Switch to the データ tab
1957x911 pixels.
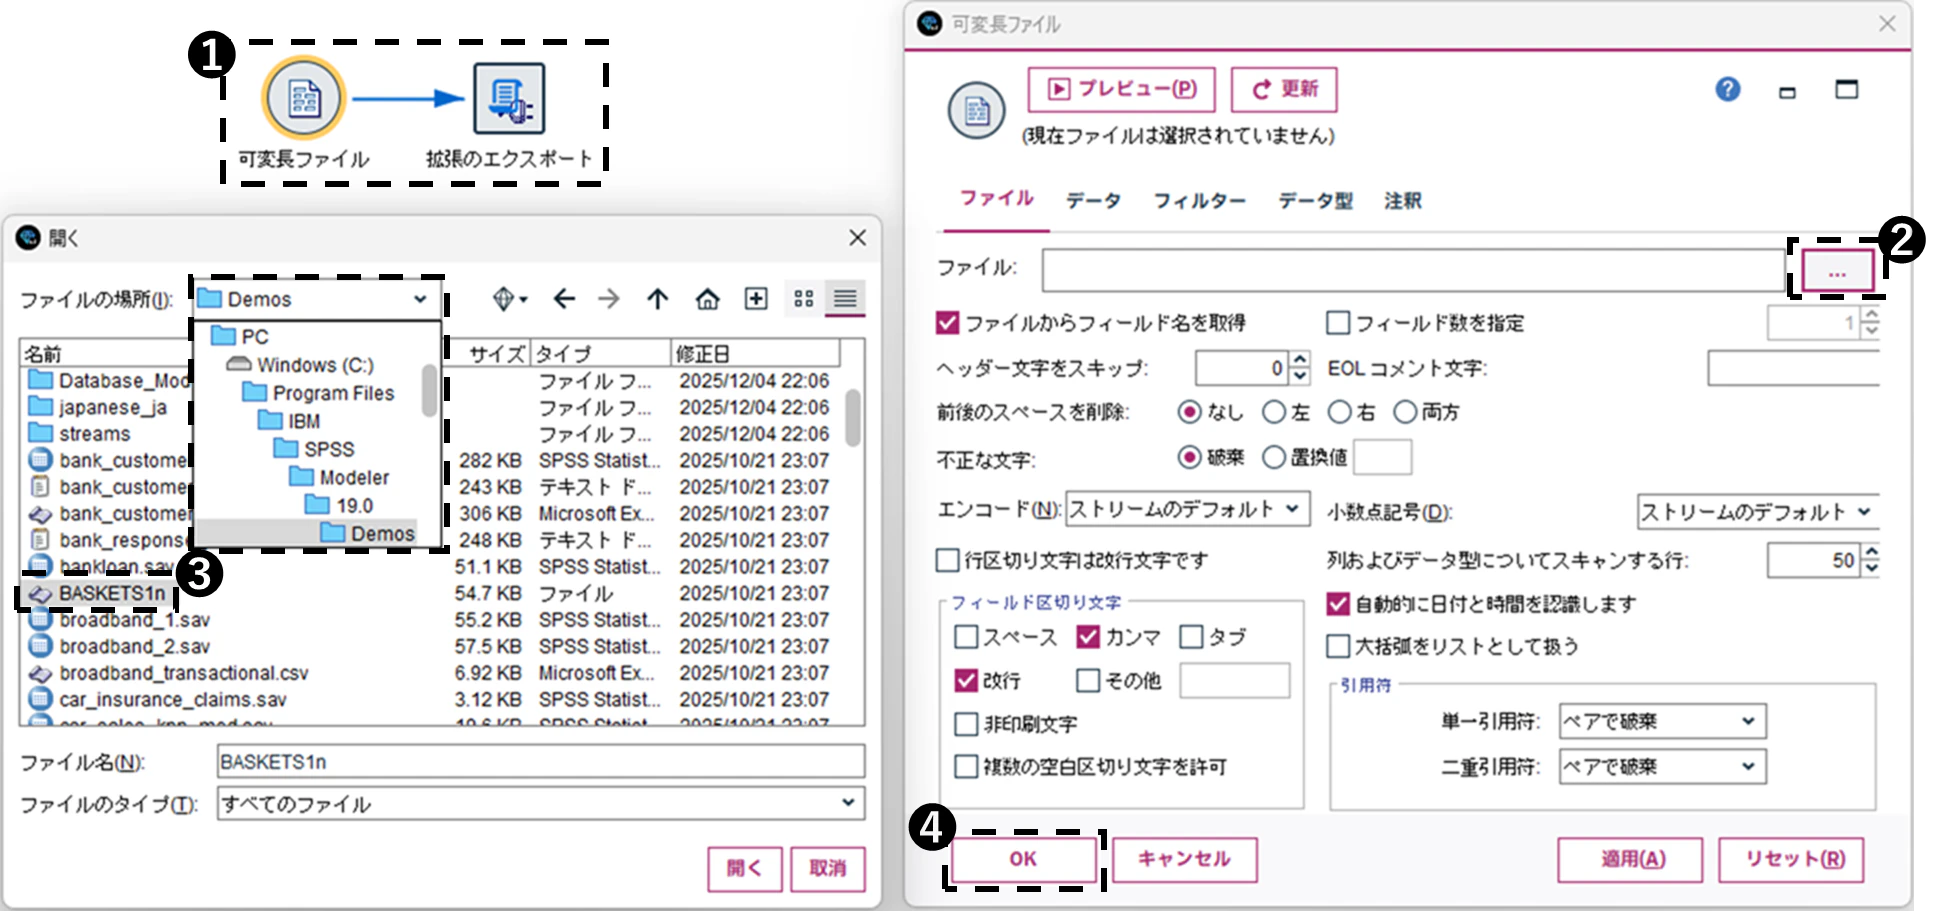[x=1093, y=201]
